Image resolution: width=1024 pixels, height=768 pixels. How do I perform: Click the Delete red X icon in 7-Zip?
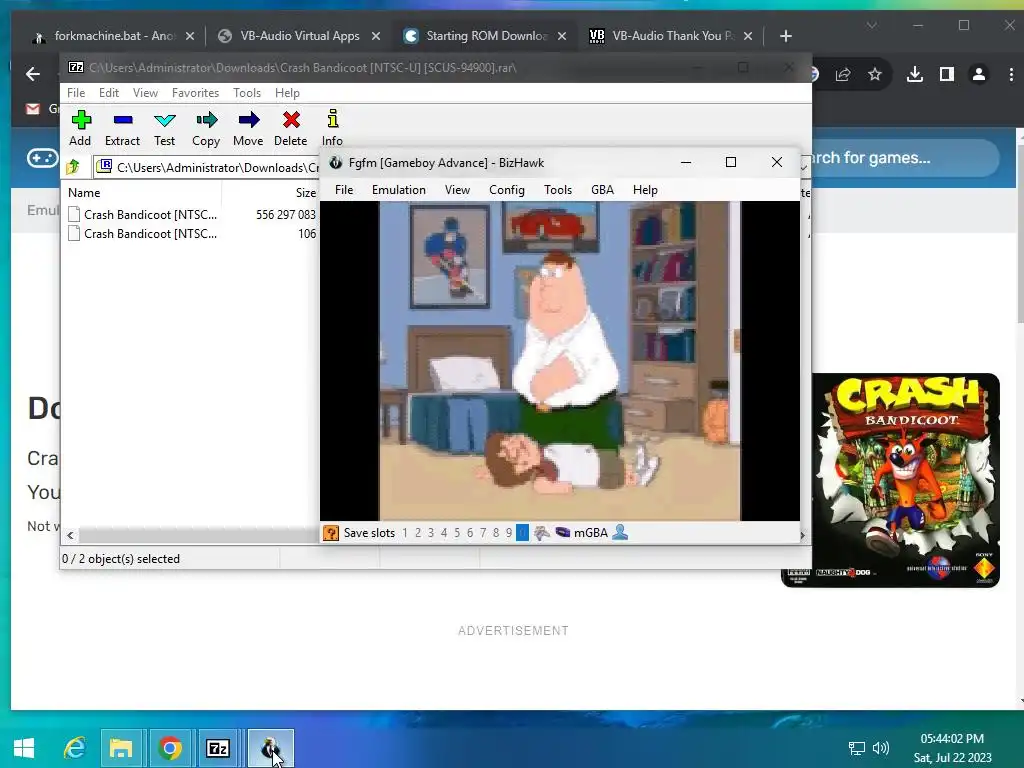(x=291, y=120)
